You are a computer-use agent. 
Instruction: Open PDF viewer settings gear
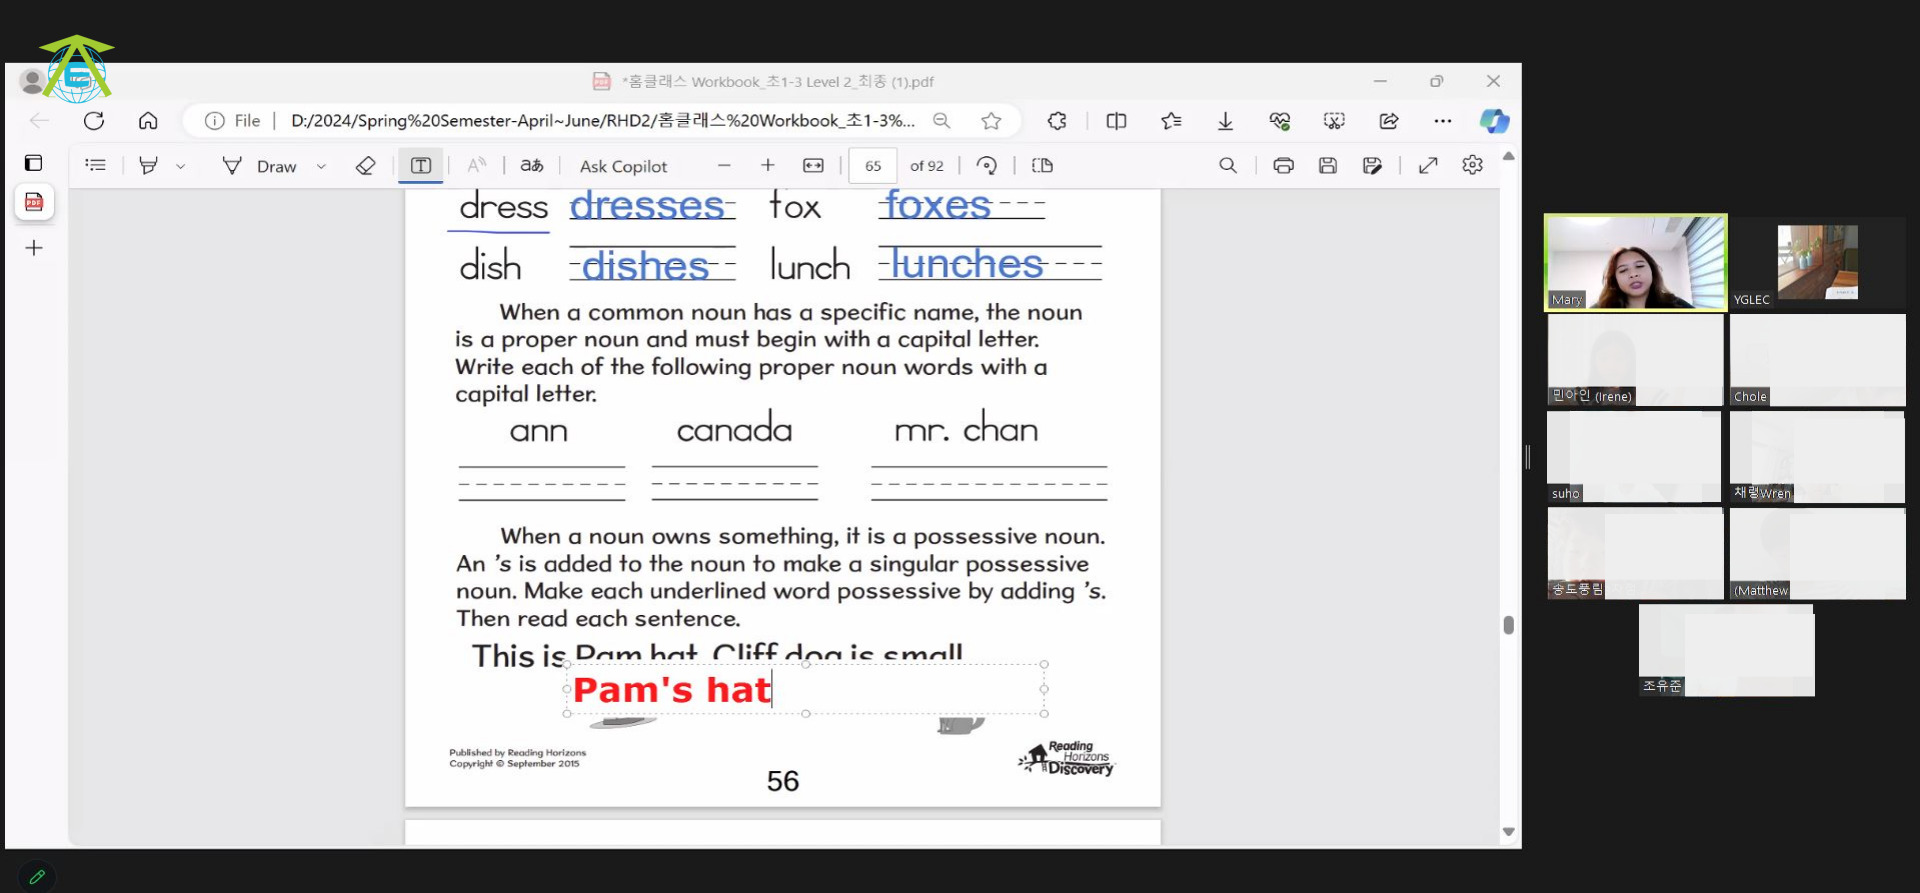tap(1472, 165)
